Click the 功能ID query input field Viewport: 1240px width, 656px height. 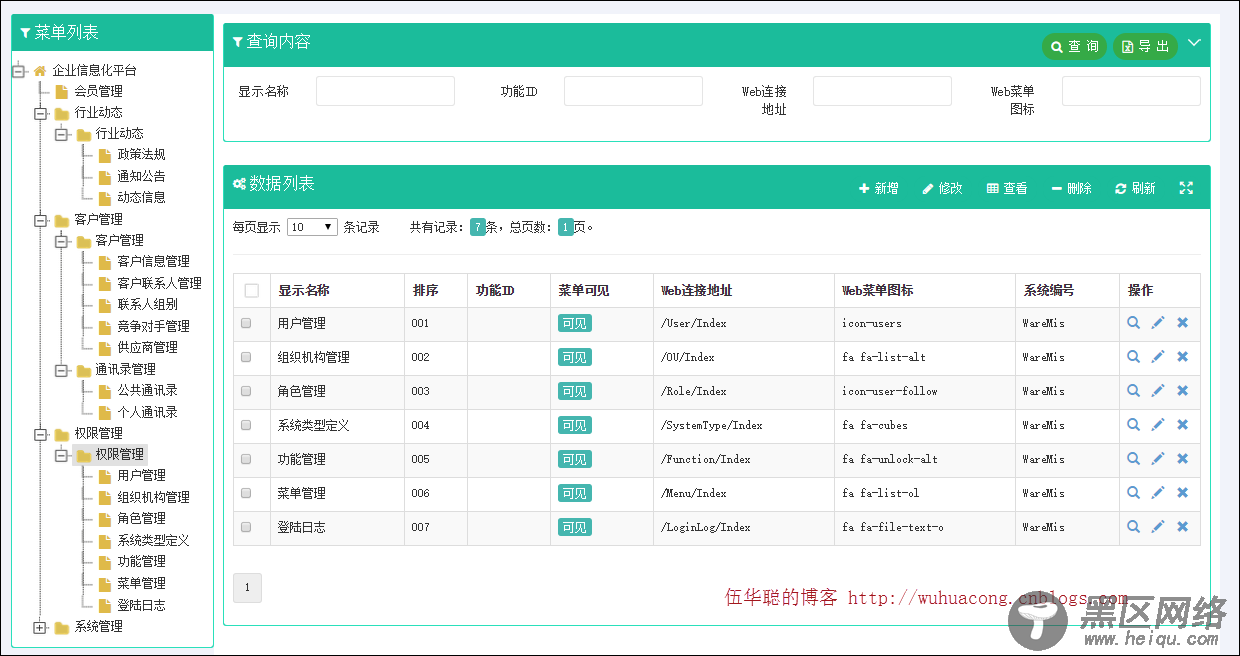tap(633, 91)
